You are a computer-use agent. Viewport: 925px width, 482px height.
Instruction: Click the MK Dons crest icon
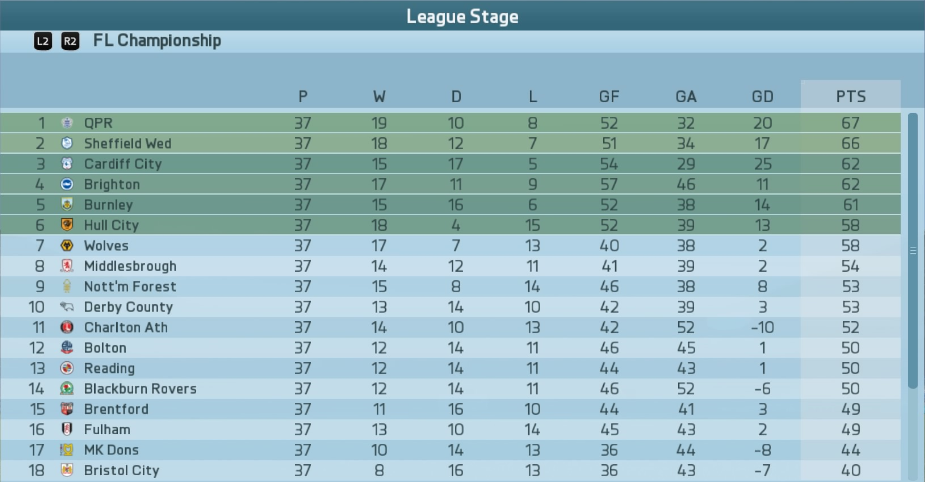[x=67, y=450]
